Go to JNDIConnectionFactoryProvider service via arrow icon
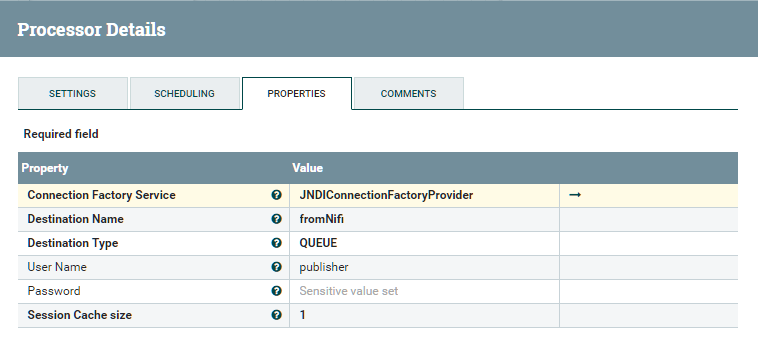Viewport: 758px width, 360px height. (575, 195)
